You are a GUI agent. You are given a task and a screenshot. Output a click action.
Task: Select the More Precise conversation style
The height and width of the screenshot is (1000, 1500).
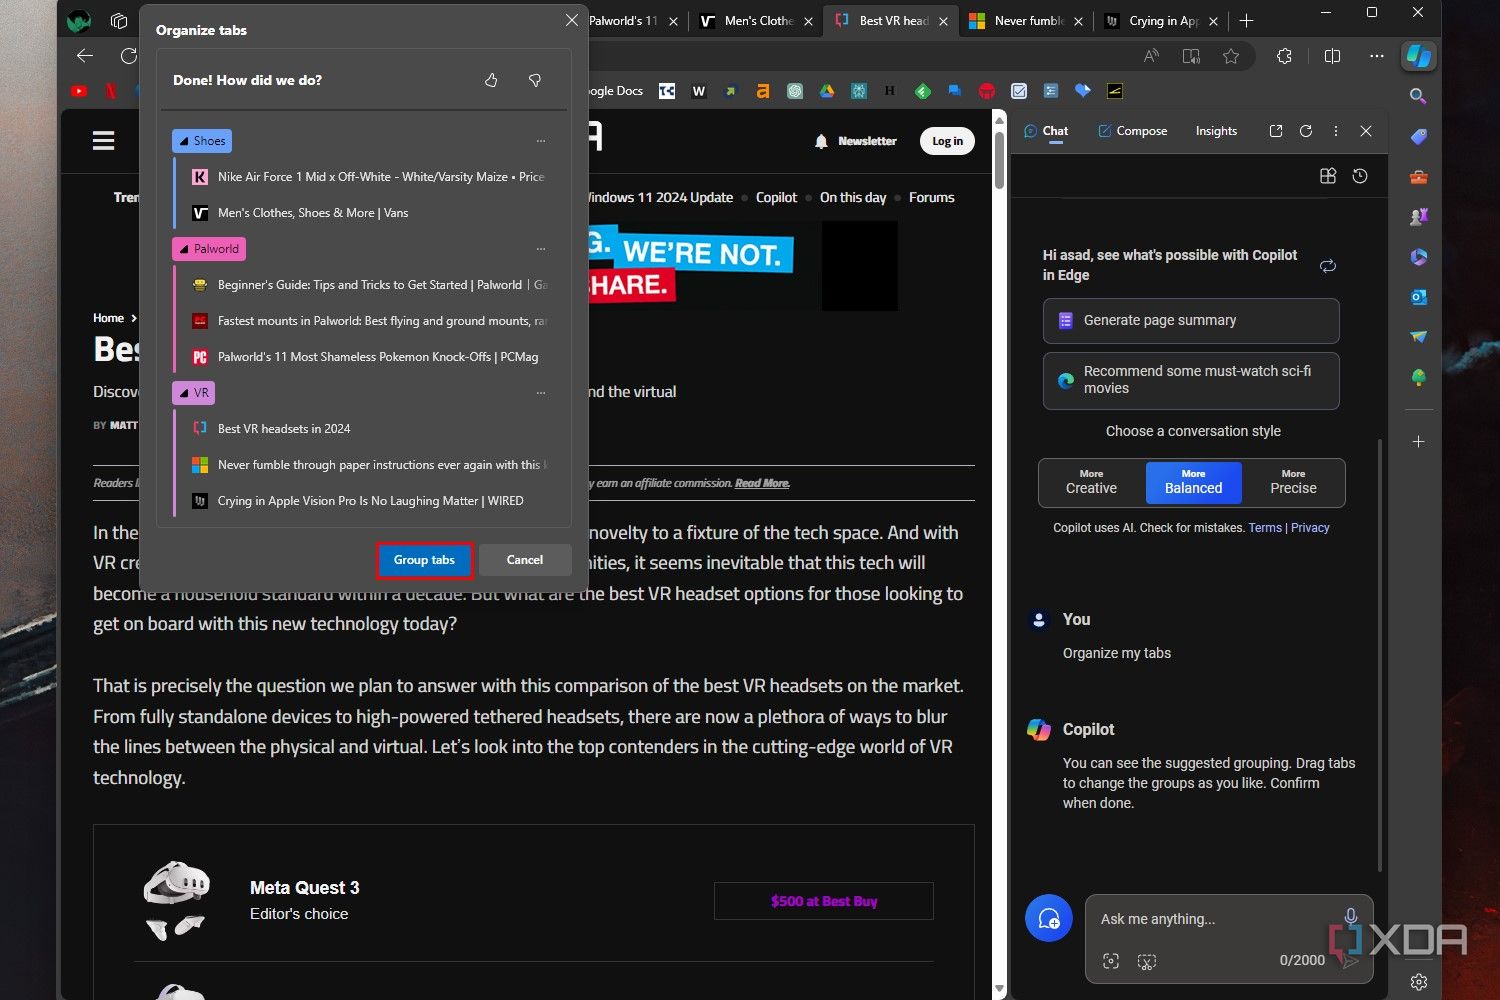coord(1293,483)
